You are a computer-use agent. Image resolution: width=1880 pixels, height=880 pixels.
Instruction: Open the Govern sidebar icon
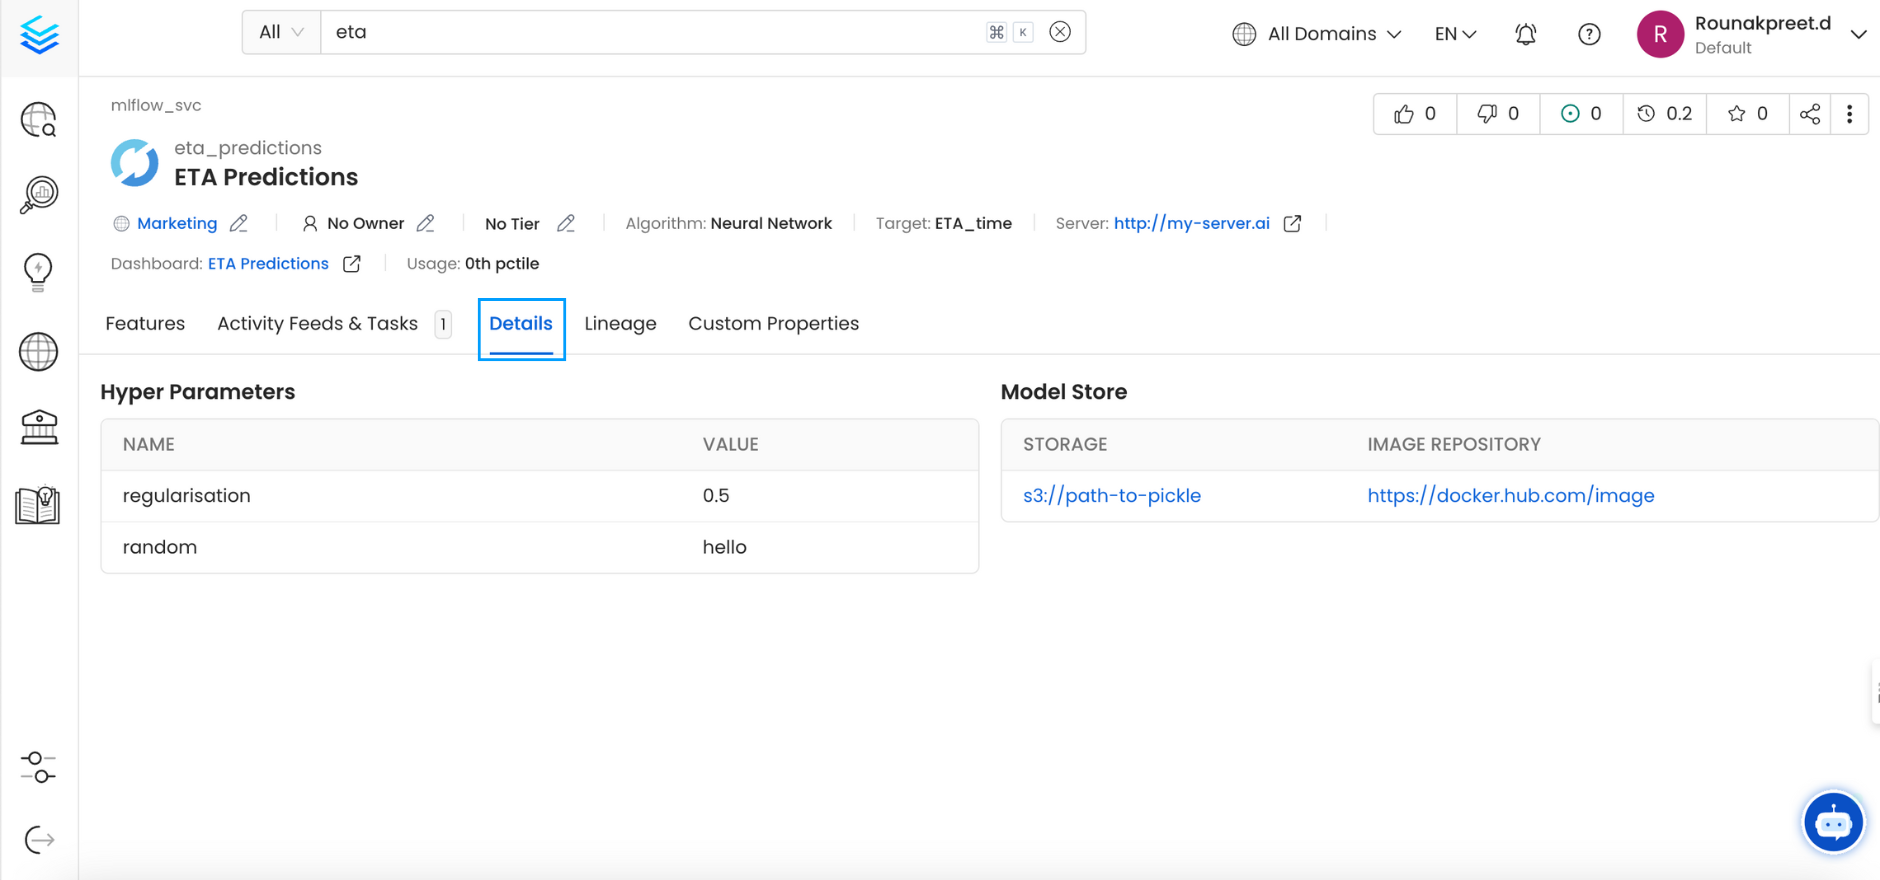tap(39, 427)
